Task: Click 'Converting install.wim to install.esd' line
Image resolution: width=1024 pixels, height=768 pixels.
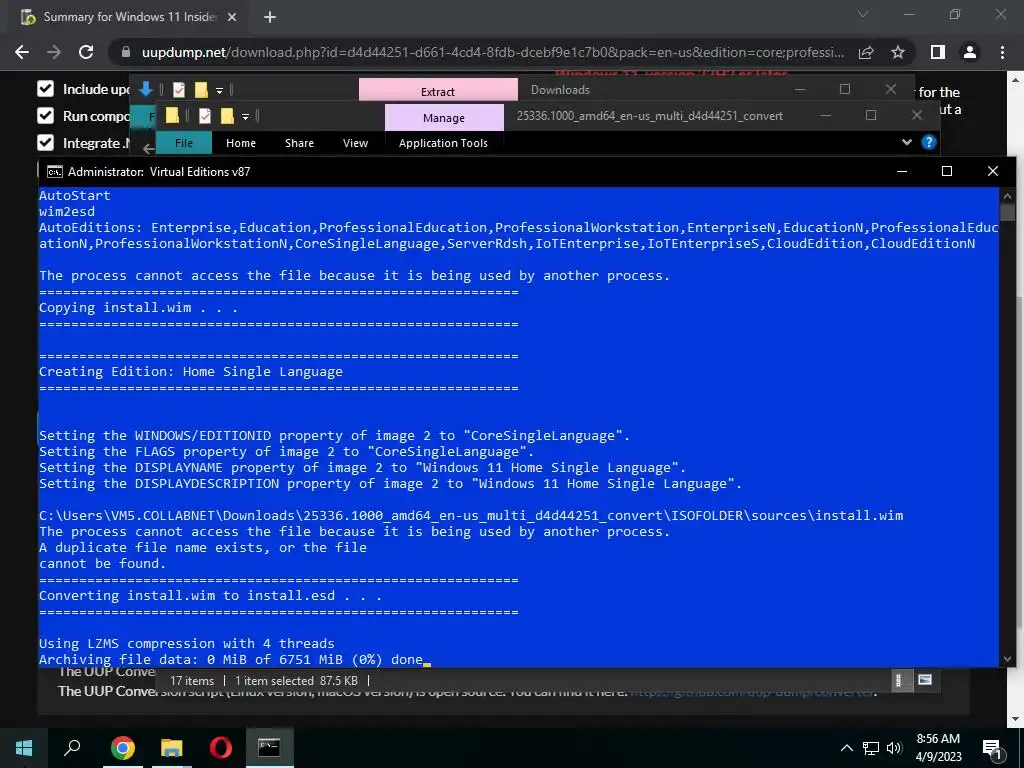Action: click(x=210, y=596)
